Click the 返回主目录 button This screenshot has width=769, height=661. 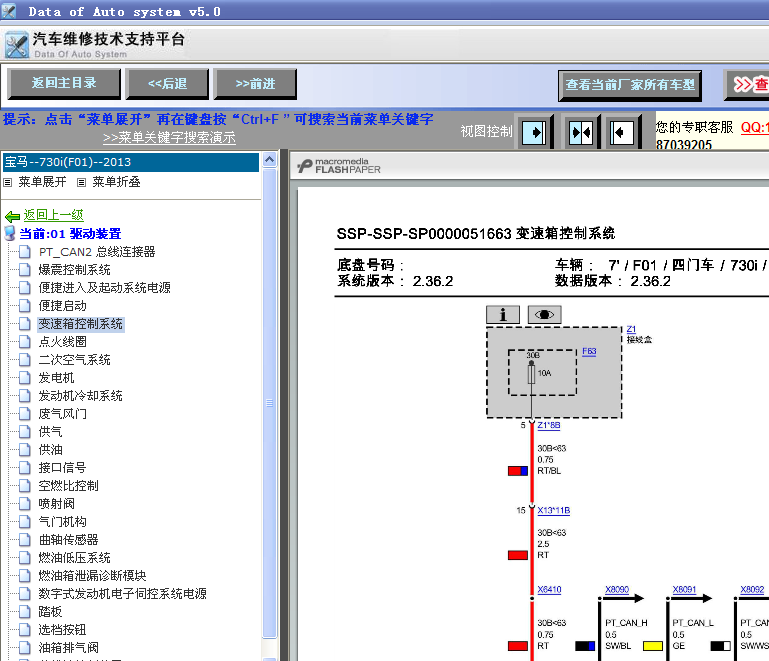pyautogui.click(x=64, y=83)
